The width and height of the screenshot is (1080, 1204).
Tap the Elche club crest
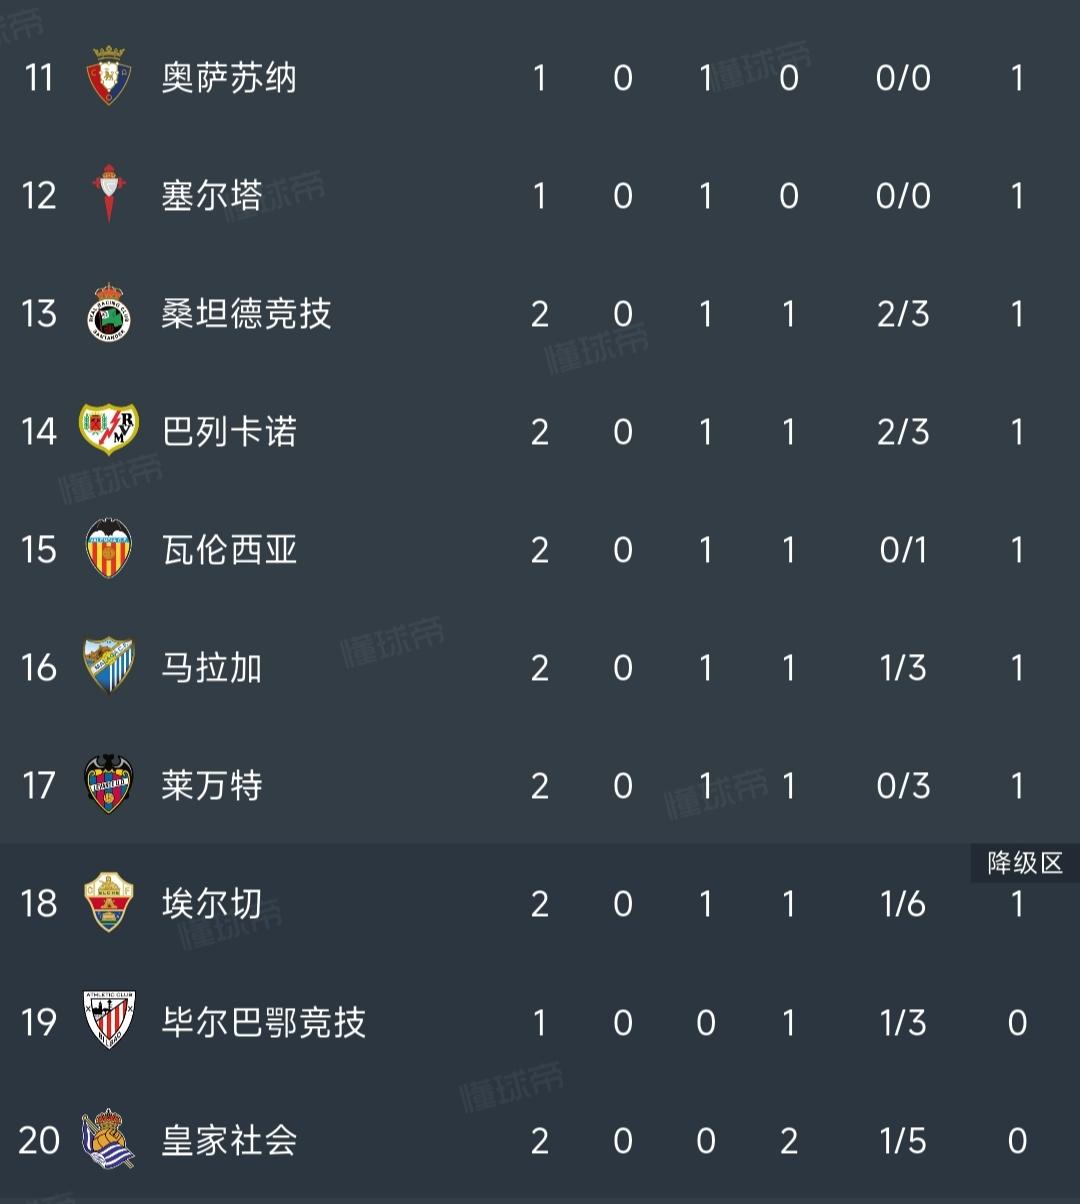coord(109,903)
